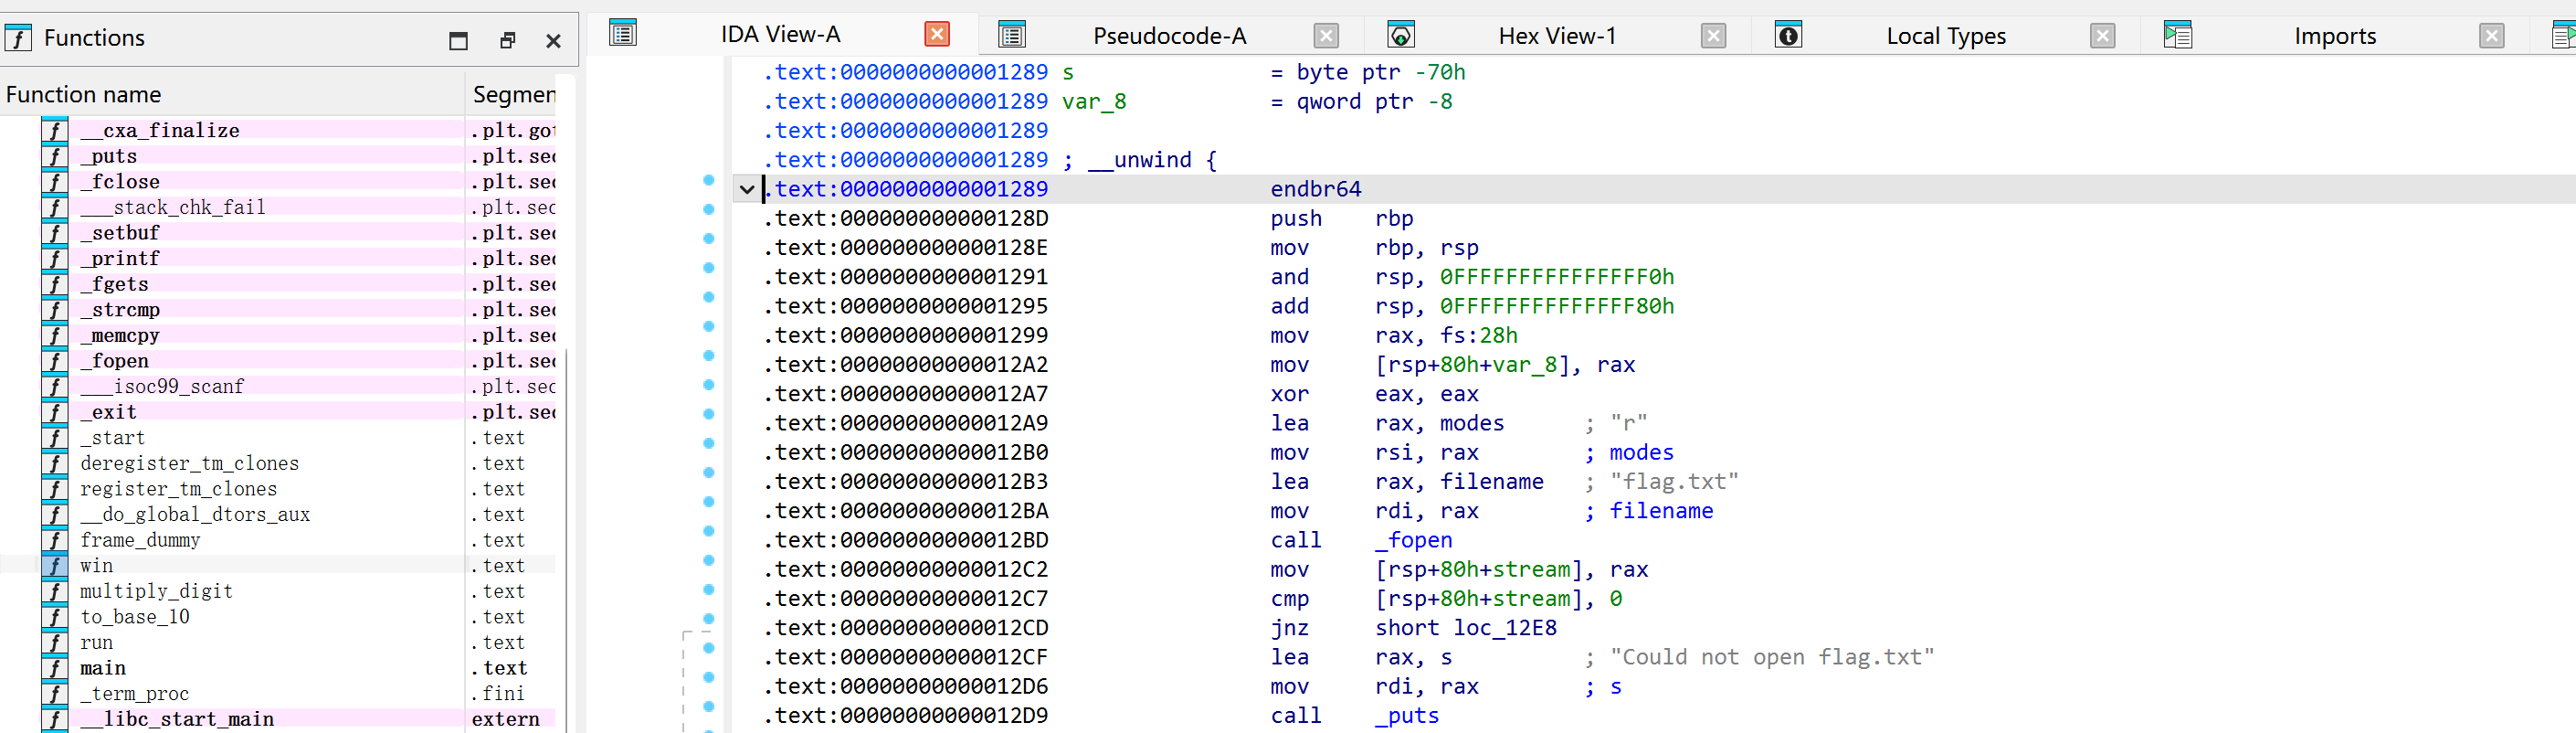Select the _fclose function row

[278, 182]
